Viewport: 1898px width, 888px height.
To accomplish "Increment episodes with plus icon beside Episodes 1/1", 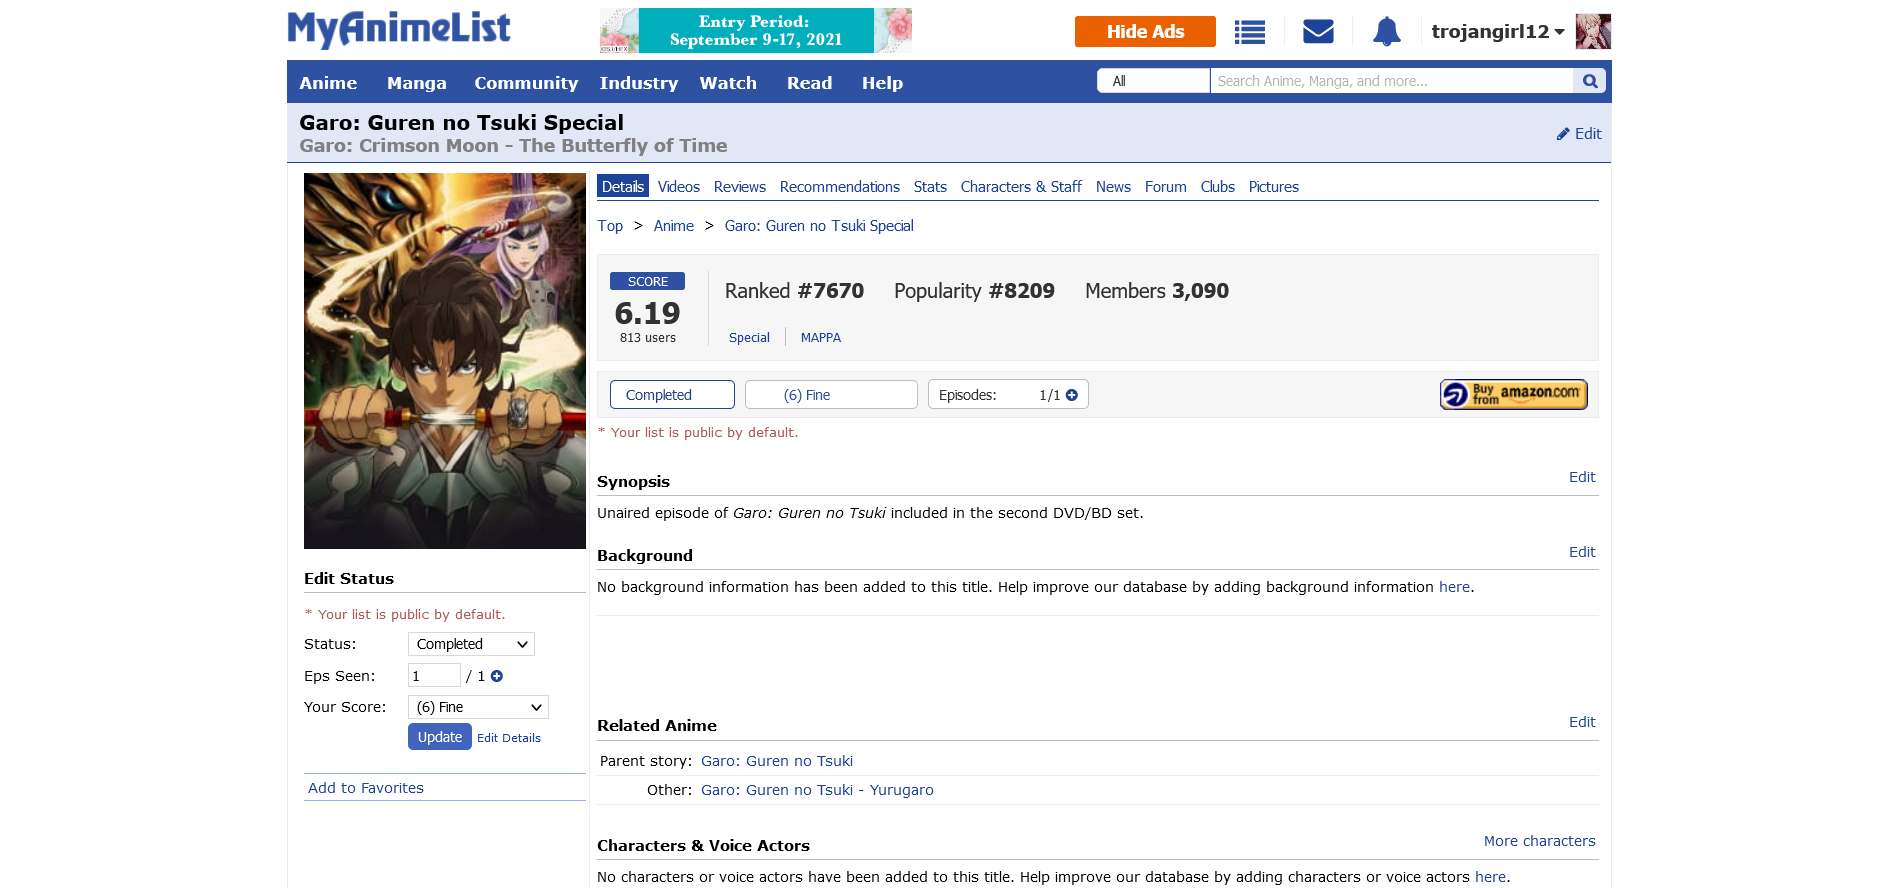I will tap(1072, 395).
